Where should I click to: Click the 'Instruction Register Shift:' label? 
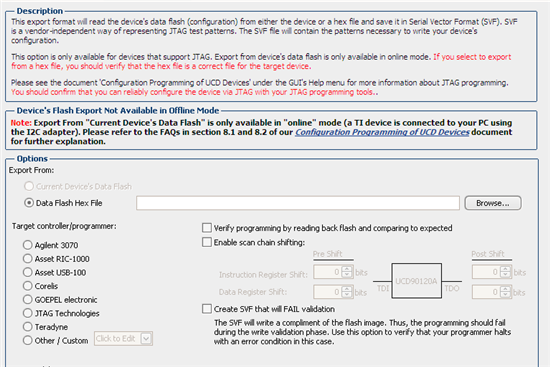tap(263, 275)
